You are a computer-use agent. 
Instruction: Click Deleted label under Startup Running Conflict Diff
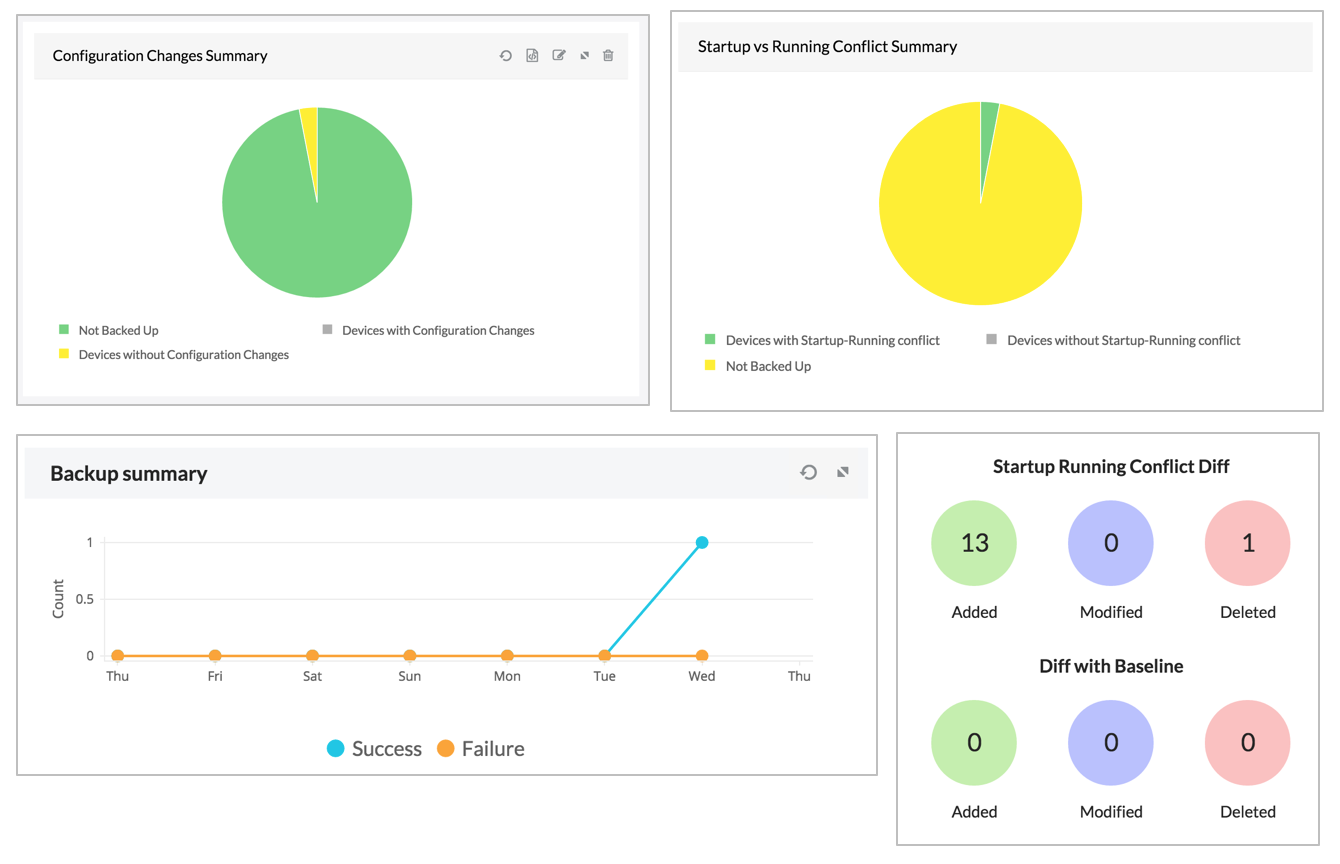[1248, 612]
